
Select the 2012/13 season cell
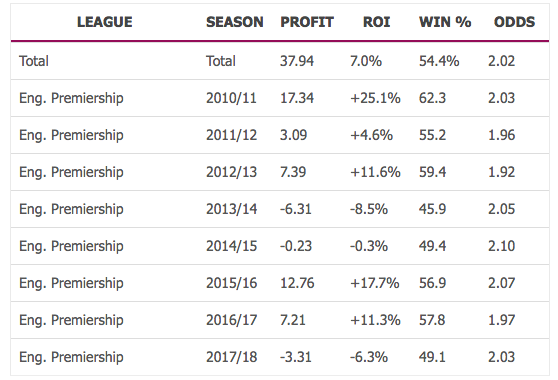pos(231,172)
